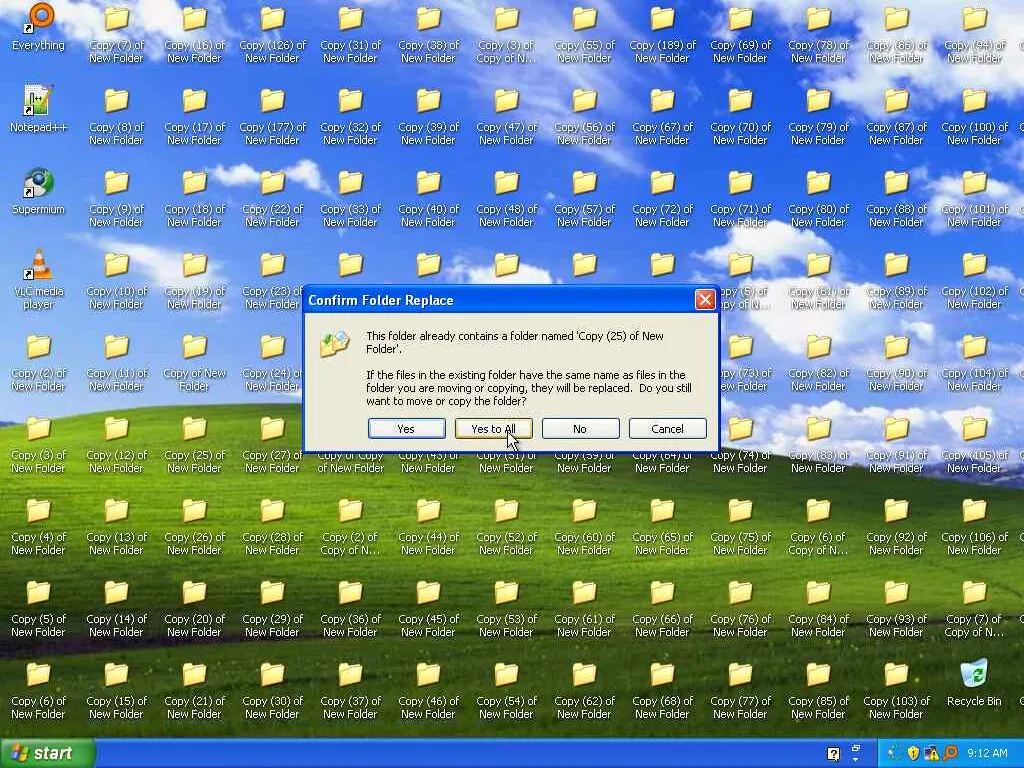1024x768 pixels.
Task: Select folder Copy (76) of New Folder
Action: pos(740,609)
